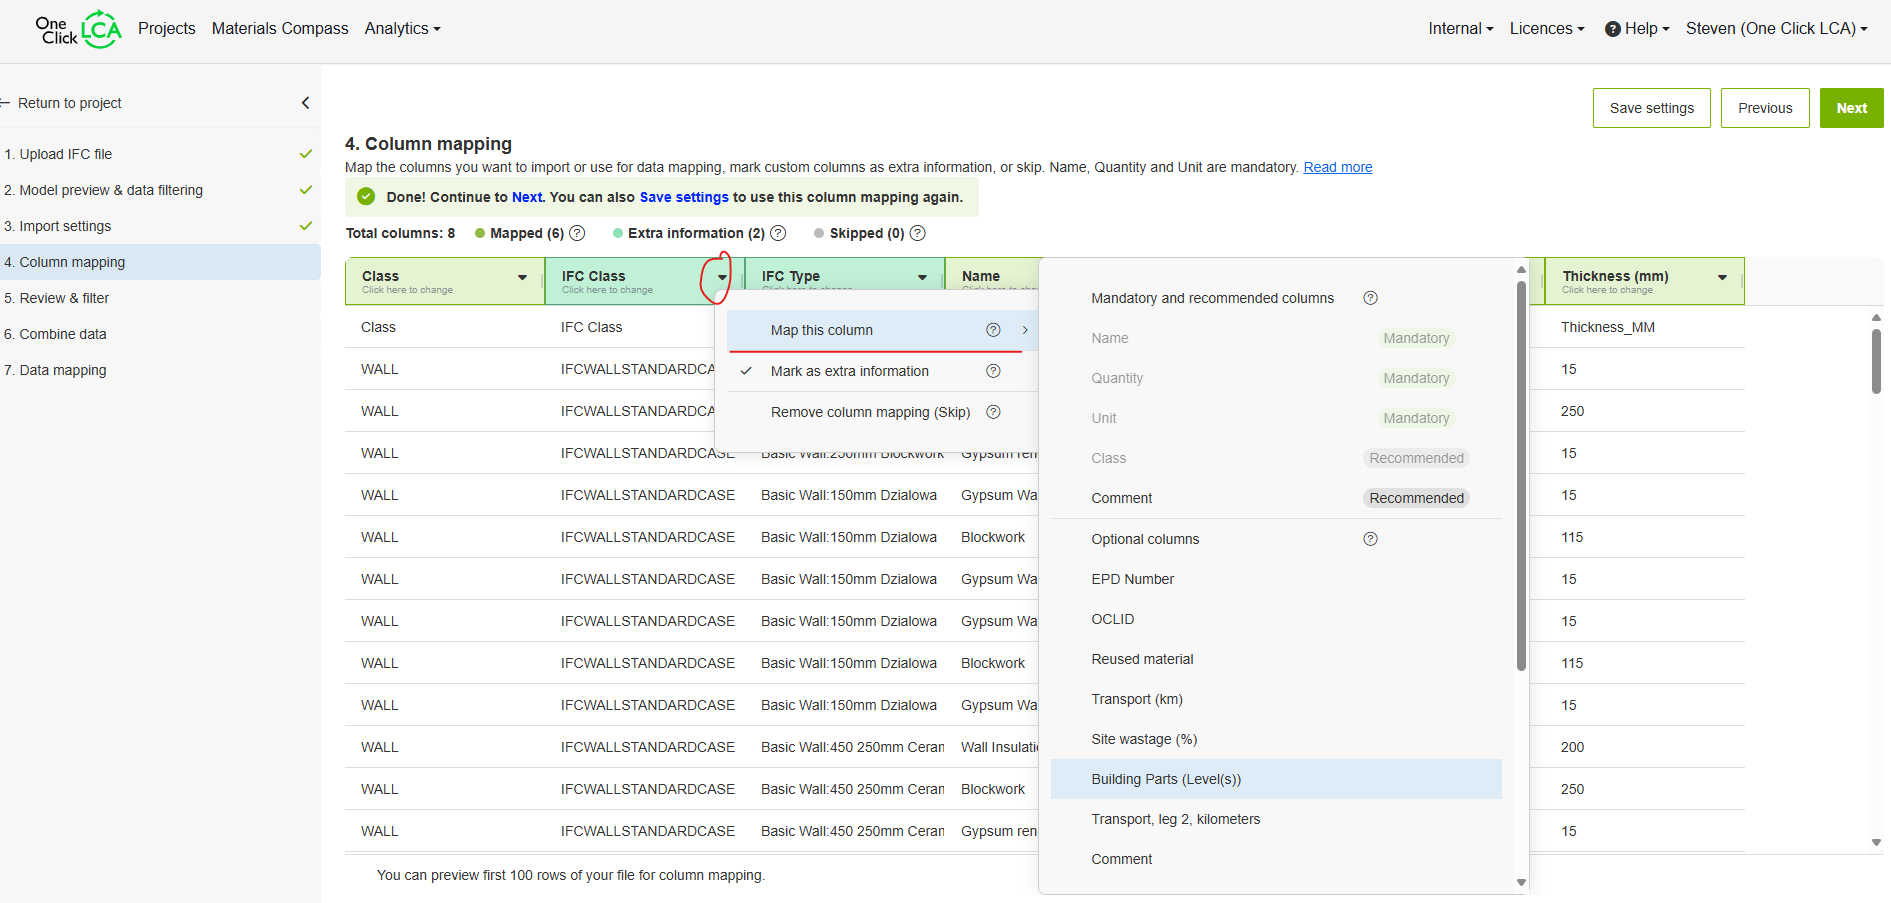1891x903 pixels.
Task: Go back with the Previous button
Action: click(1765, 108)
